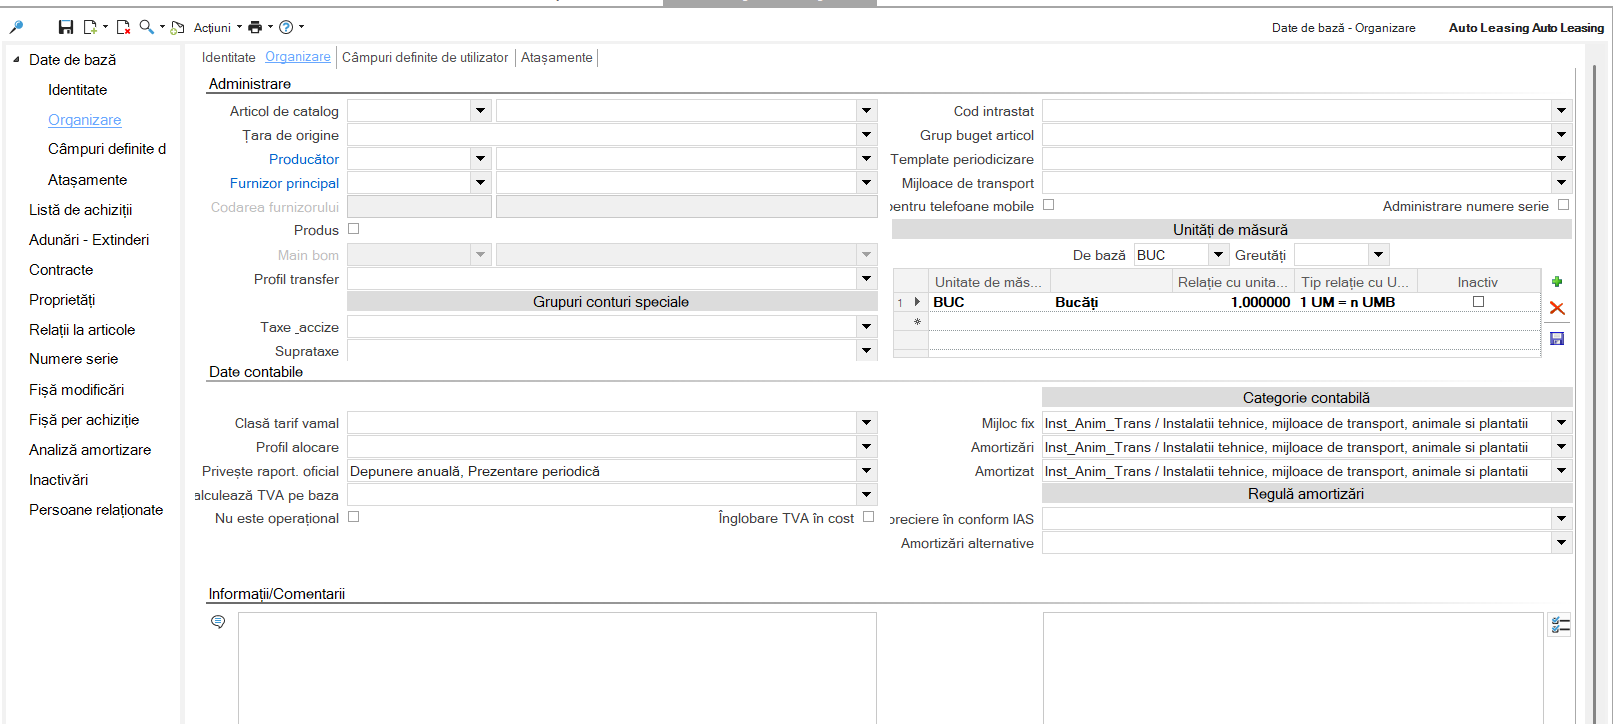This screenshot has width=1614, height=724.
Task: Enable Nu este operațional checkbox
Action: (353, 517)
